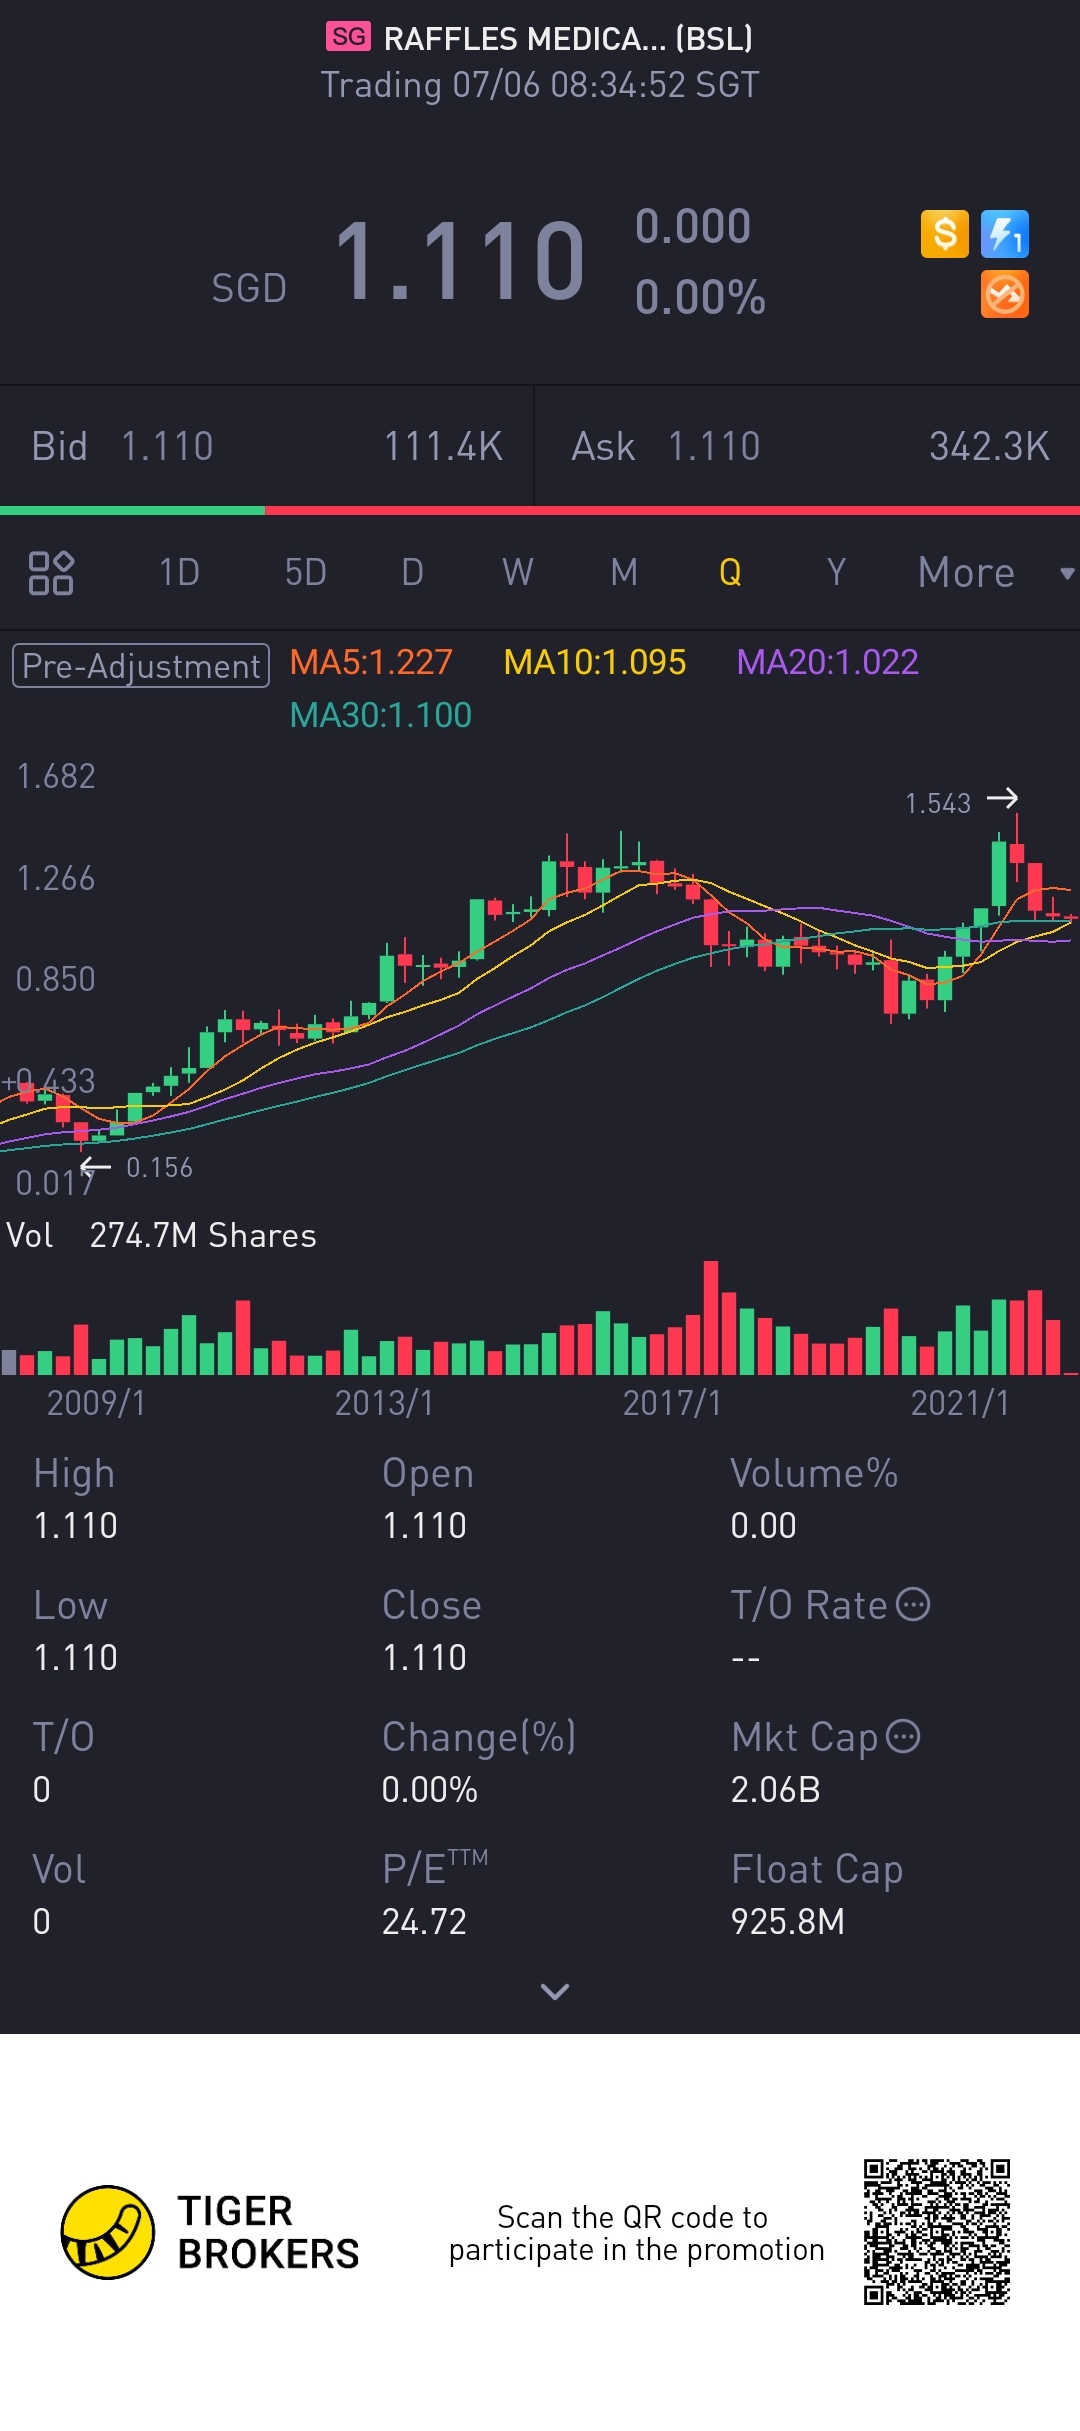The image size is (1080, 2431).
Task: Tap the SG market badge
Action: [348, 37]
